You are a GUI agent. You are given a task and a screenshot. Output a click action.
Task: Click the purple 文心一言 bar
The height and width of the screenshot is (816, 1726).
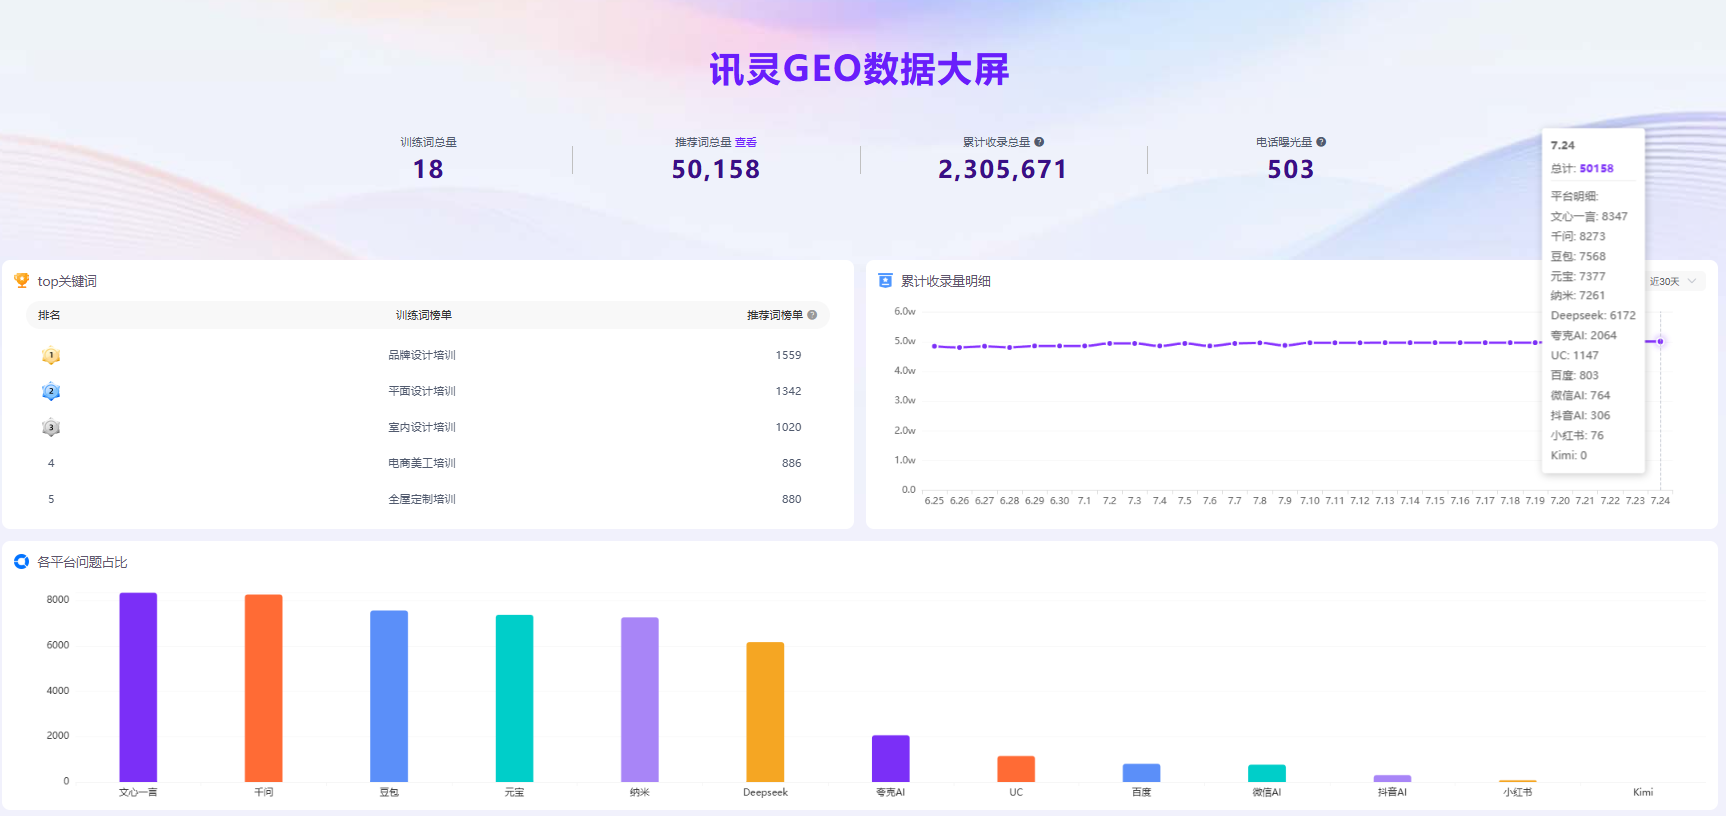[x=138, y=687]
